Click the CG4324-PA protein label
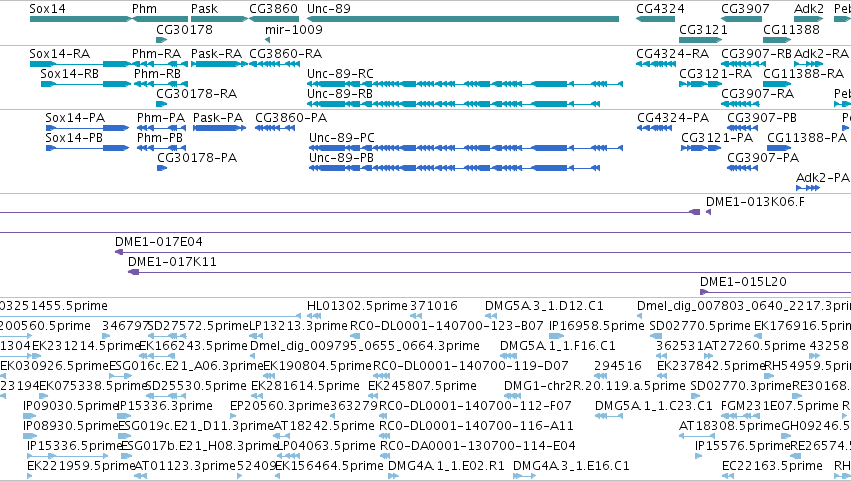Image resolution: width=851 pixels, height=481 pixels. click(673, 118)
